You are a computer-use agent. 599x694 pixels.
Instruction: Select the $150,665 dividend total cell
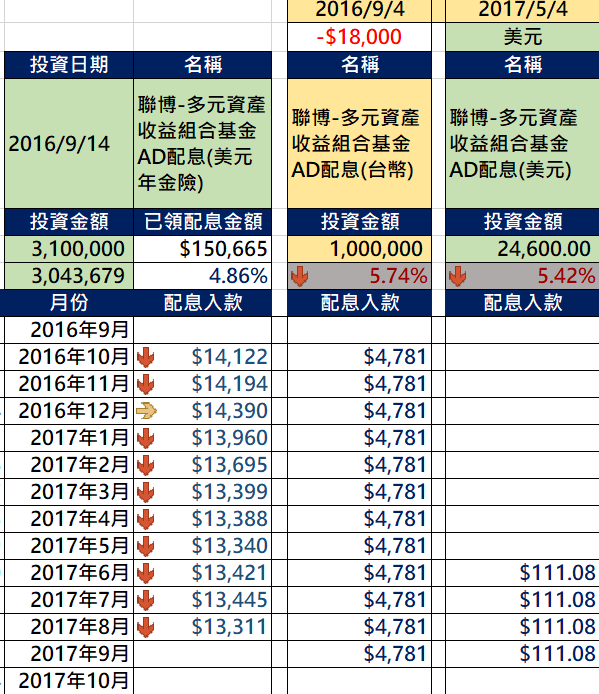[x=203, y=249]
